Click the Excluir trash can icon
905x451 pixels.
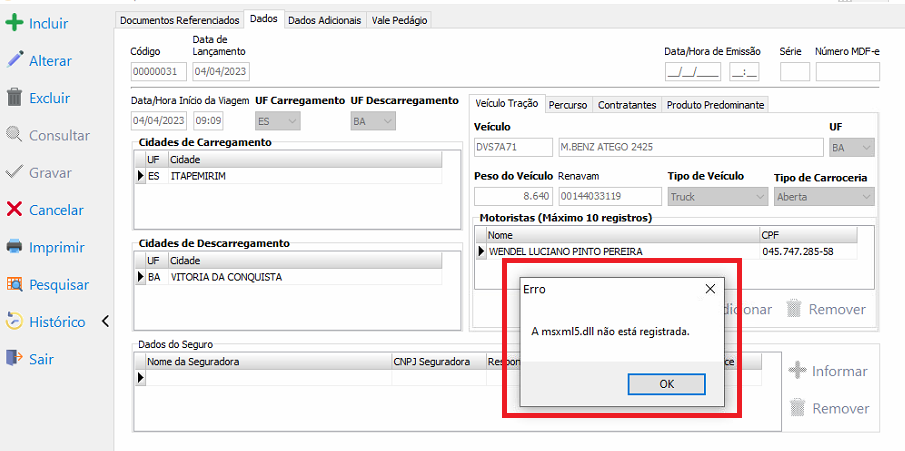14,98
